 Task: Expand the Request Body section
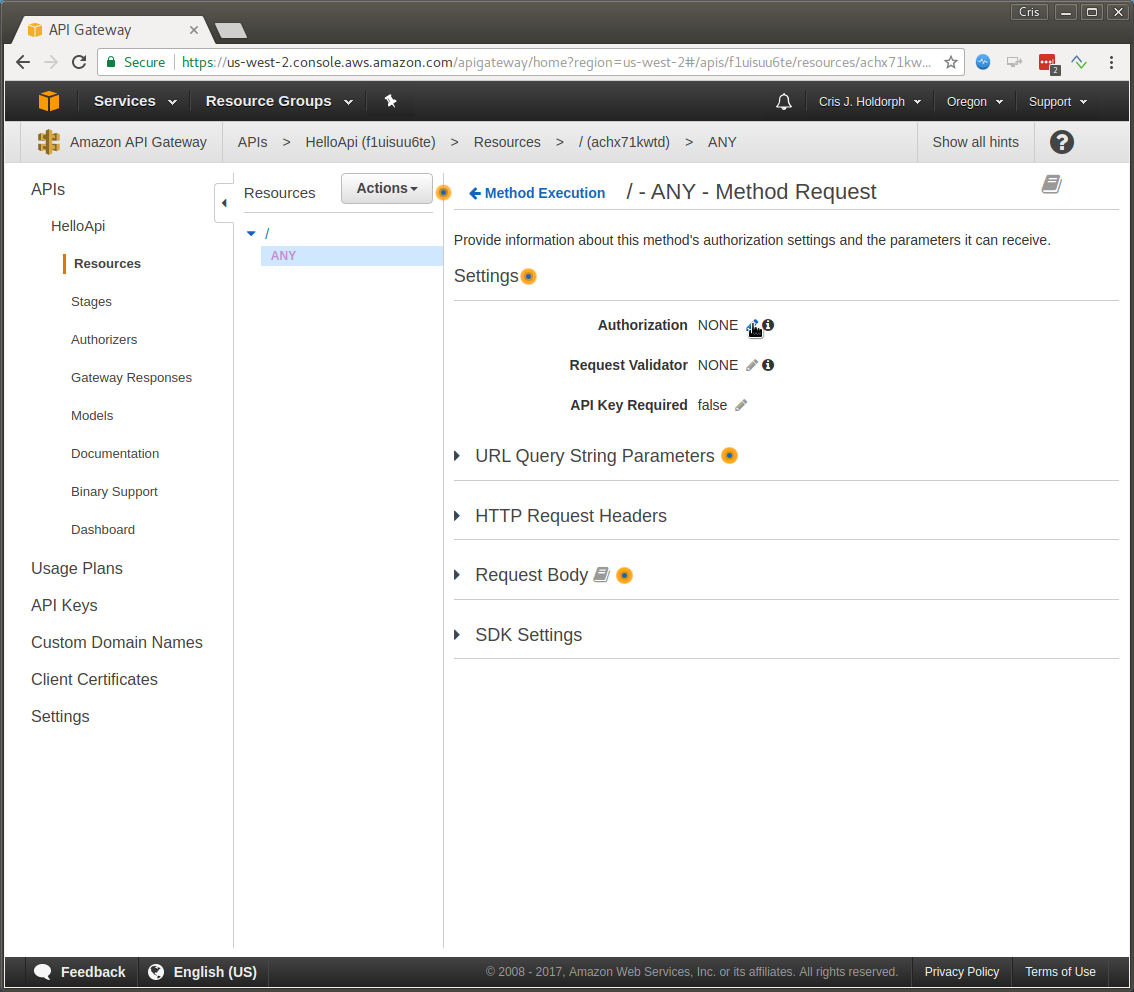[457, 575]
